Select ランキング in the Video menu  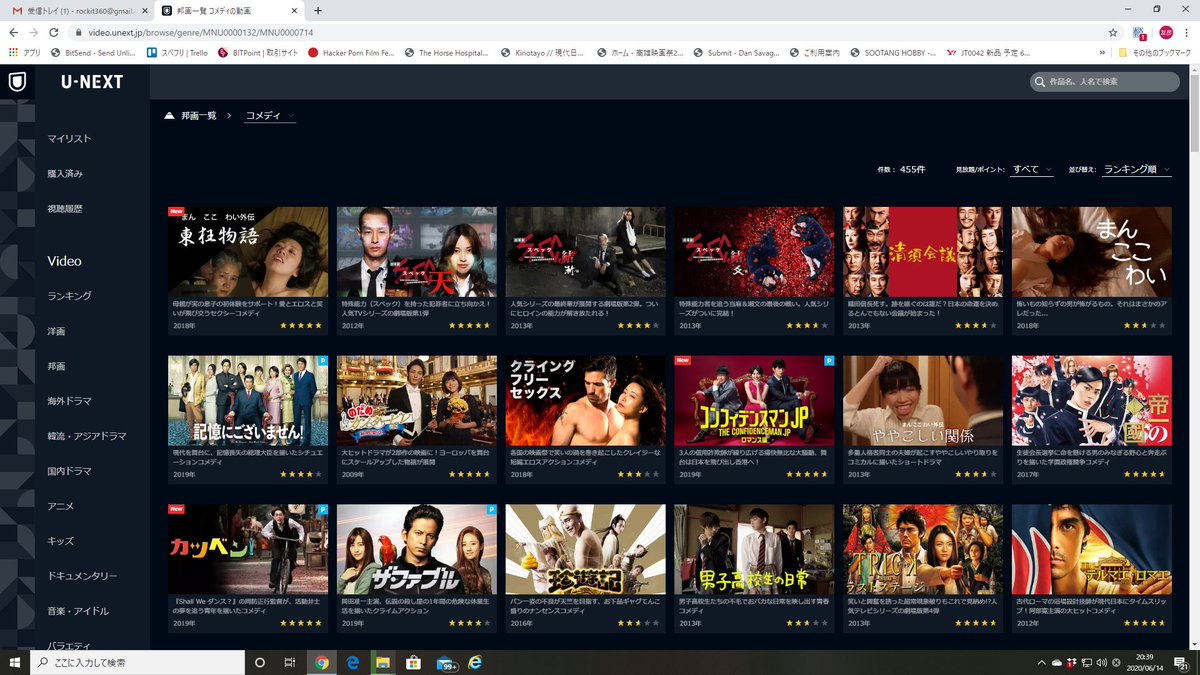click(70, 296)
